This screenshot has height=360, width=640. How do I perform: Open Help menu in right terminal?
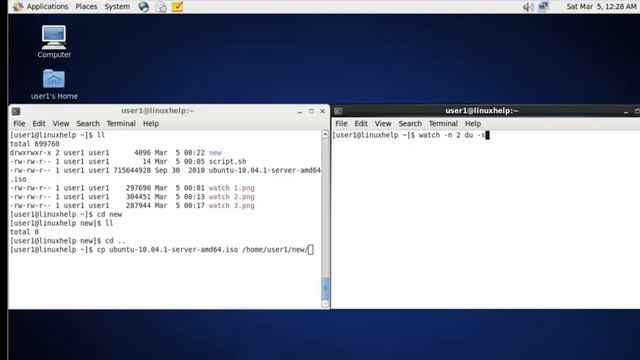tap(473, 124)
